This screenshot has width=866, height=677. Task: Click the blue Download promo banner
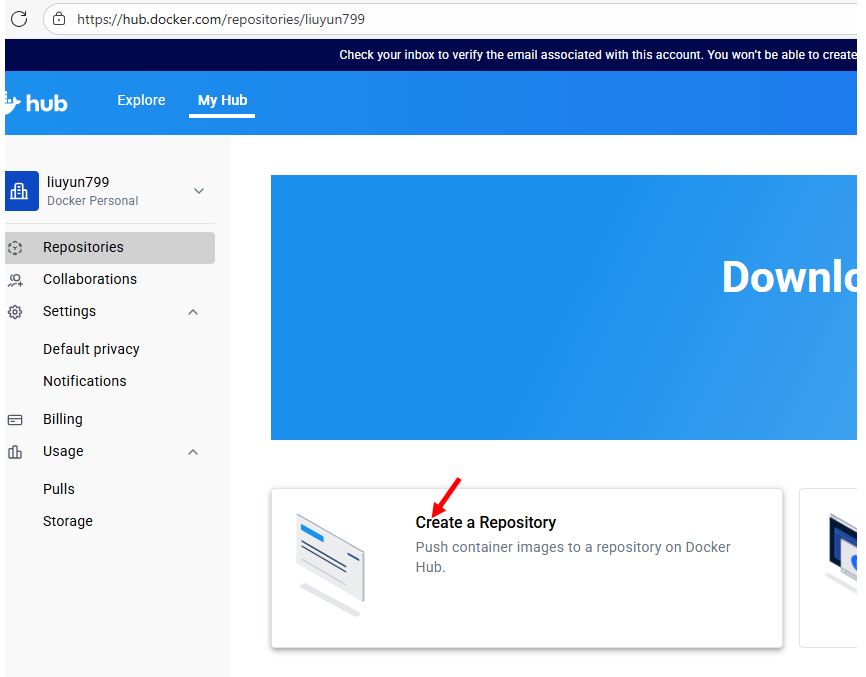click(564, 308)
